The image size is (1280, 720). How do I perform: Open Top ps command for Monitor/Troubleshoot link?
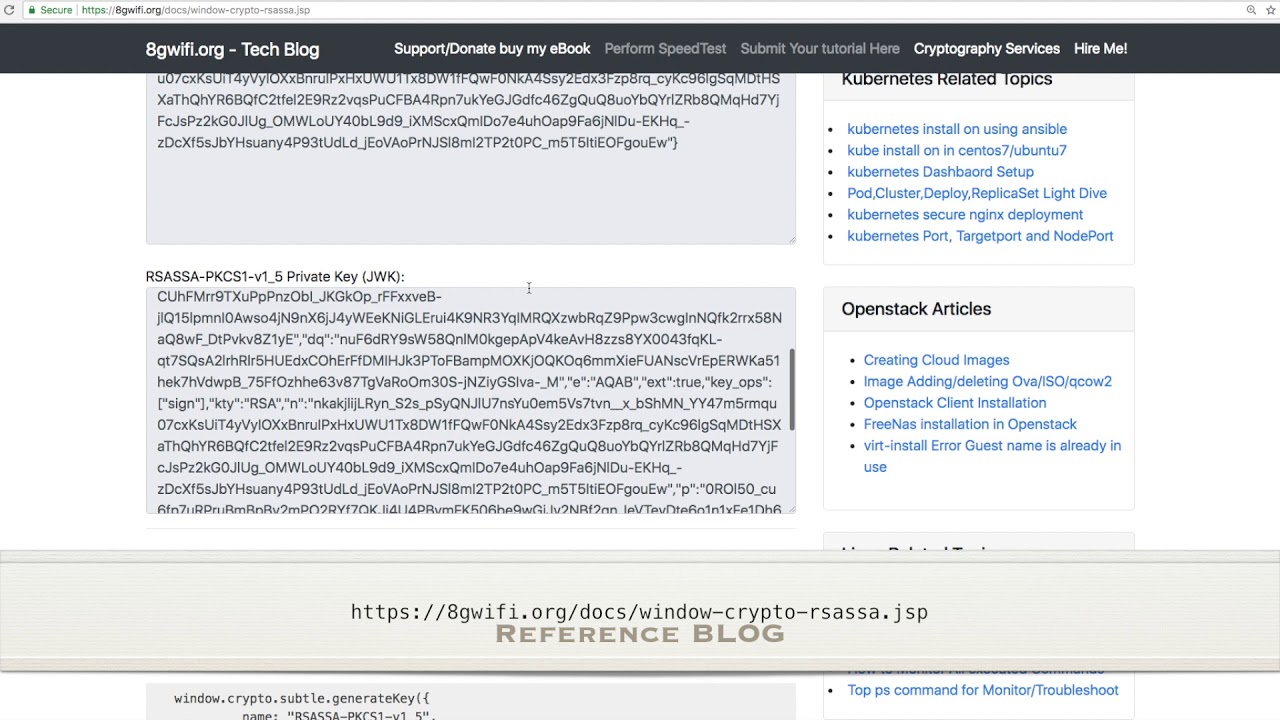(983, 690)
